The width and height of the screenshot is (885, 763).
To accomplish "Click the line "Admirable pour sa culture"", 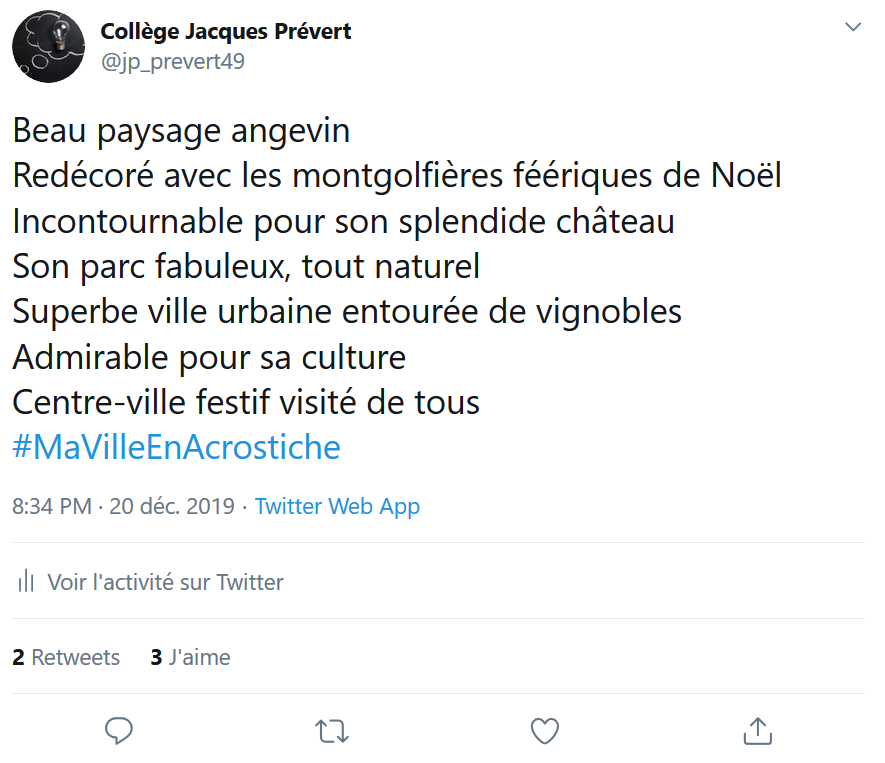I will [209, 357].
